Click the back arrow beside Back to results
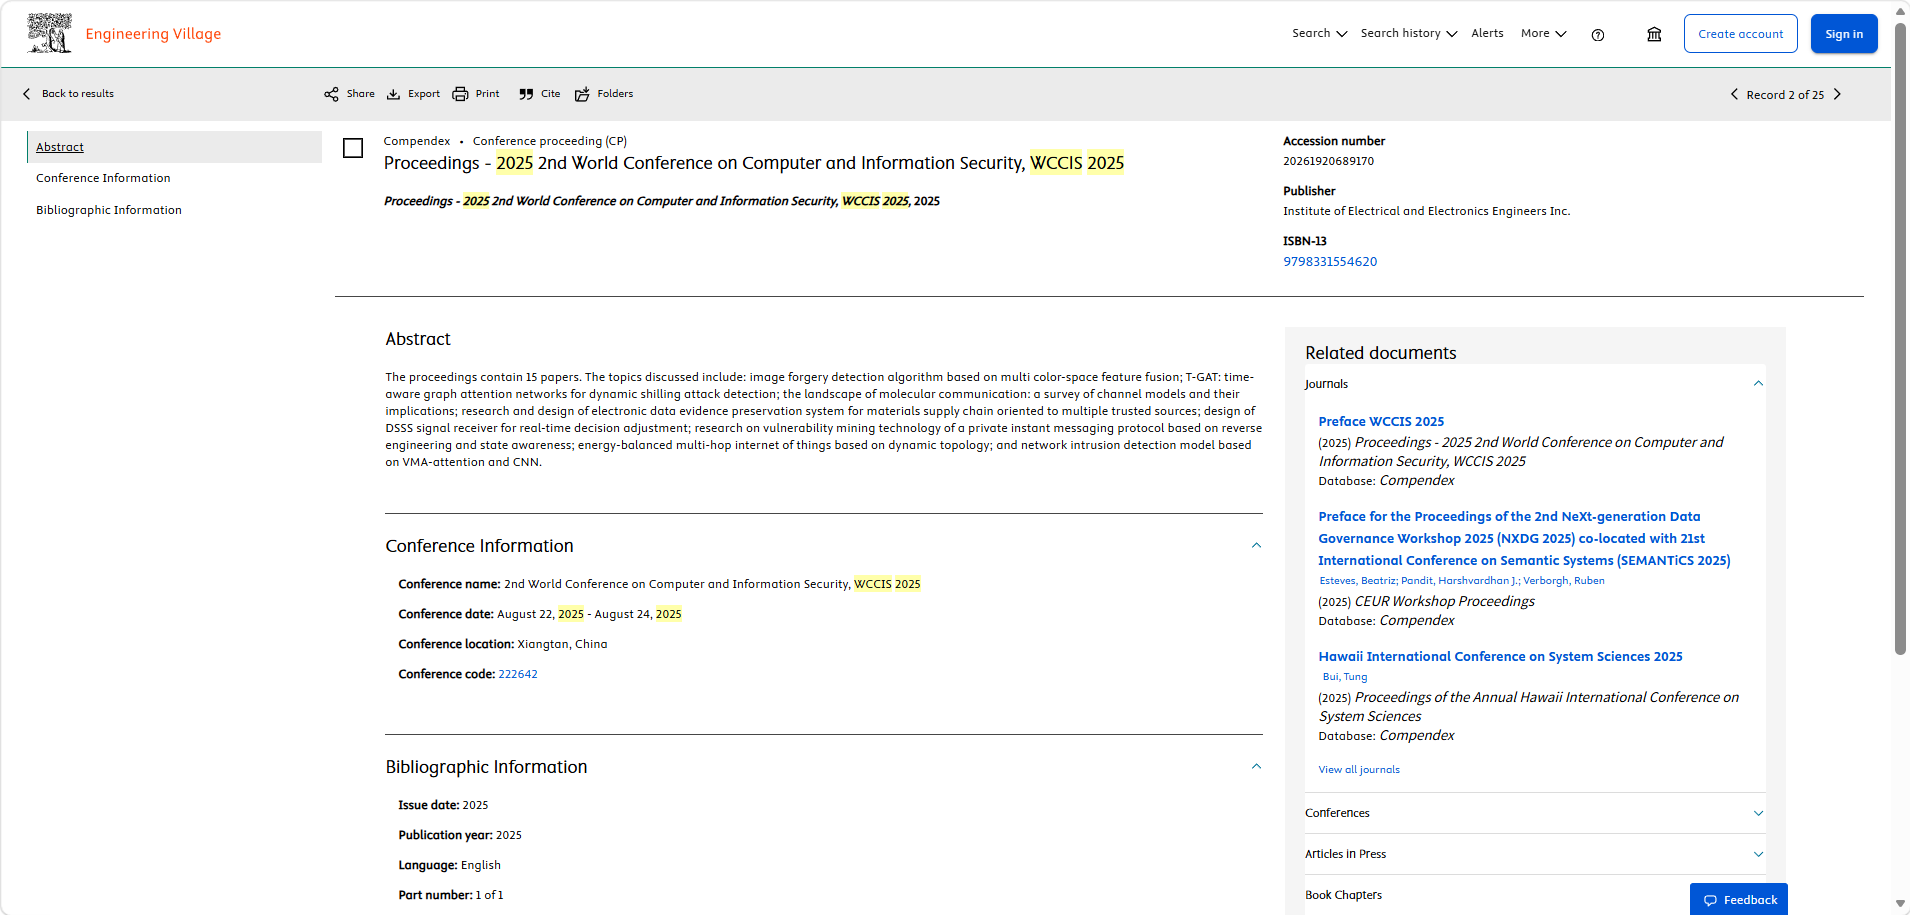The width and height of the screenshot is (1910, 915). point(27,94)
